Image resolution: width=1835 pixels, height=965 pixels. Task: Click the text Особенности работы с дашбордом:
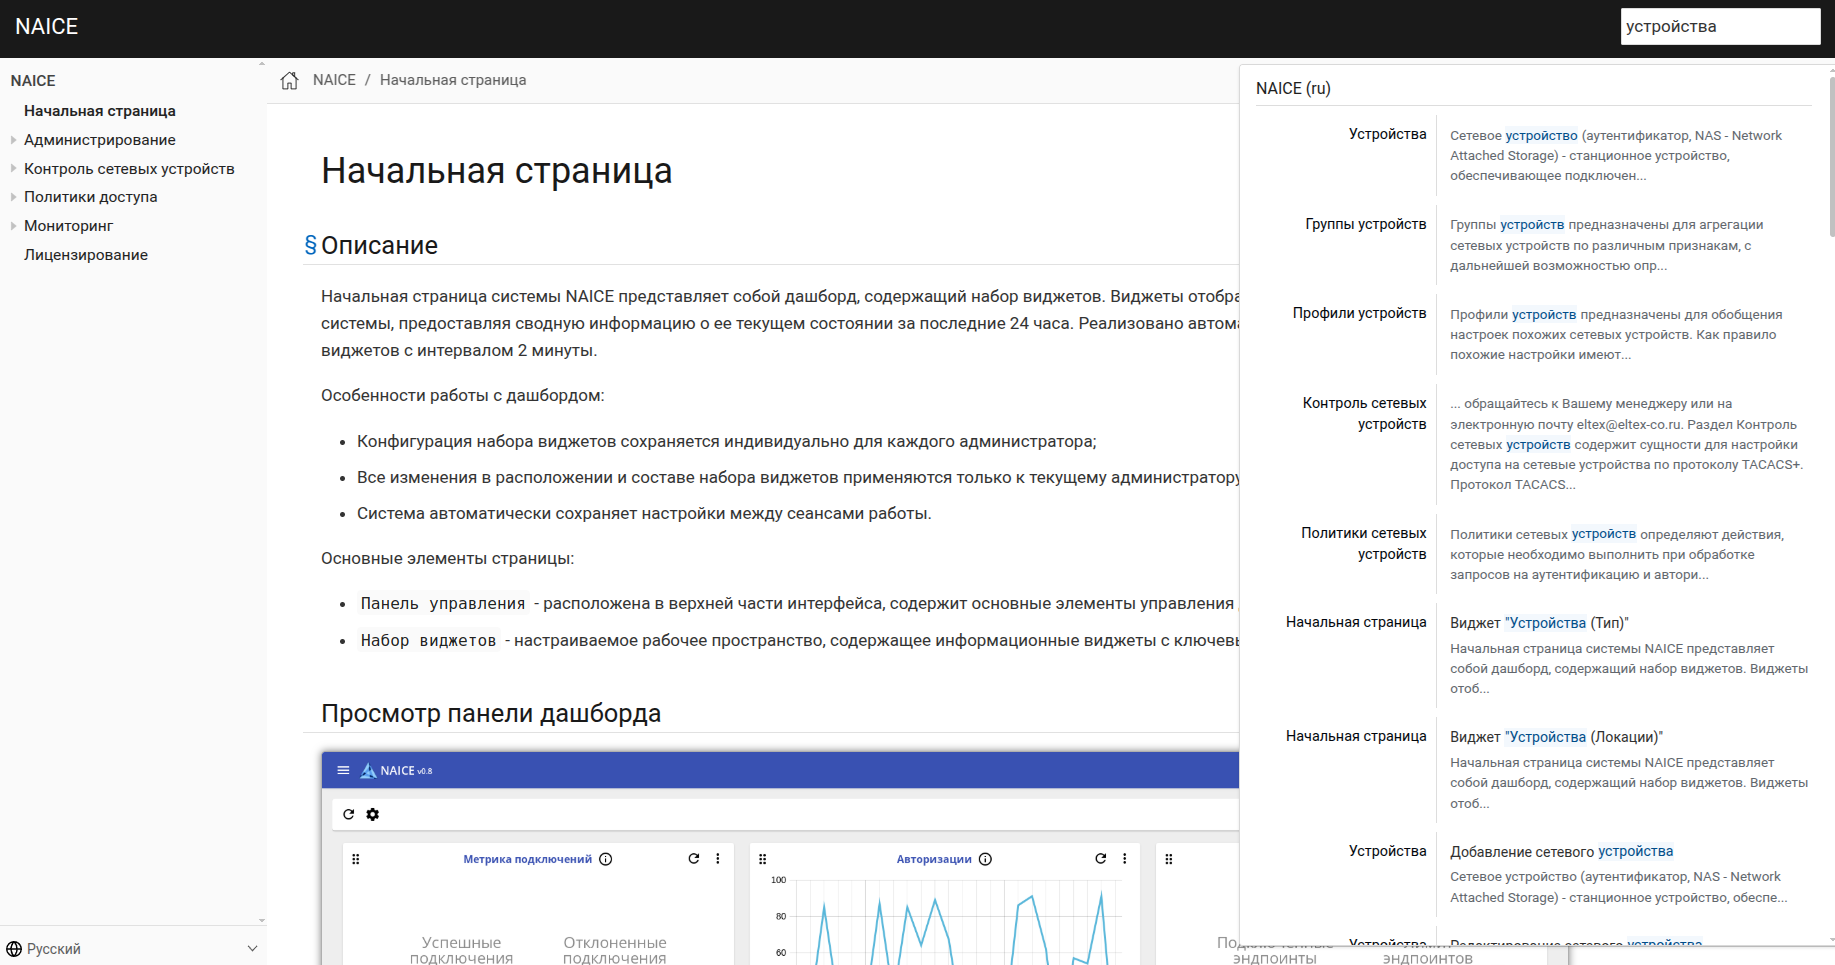point(463,396)
